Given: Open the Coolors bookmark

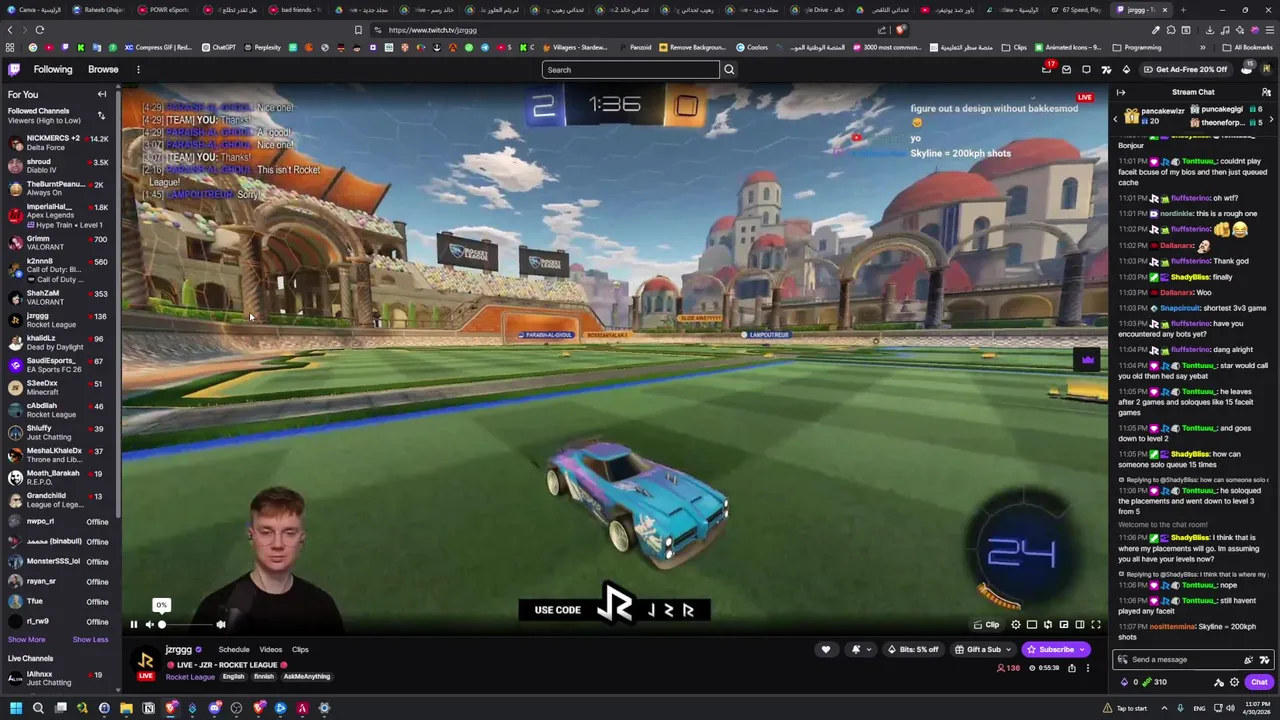Looking at the screenshot, I should click(x=752, y=47).
